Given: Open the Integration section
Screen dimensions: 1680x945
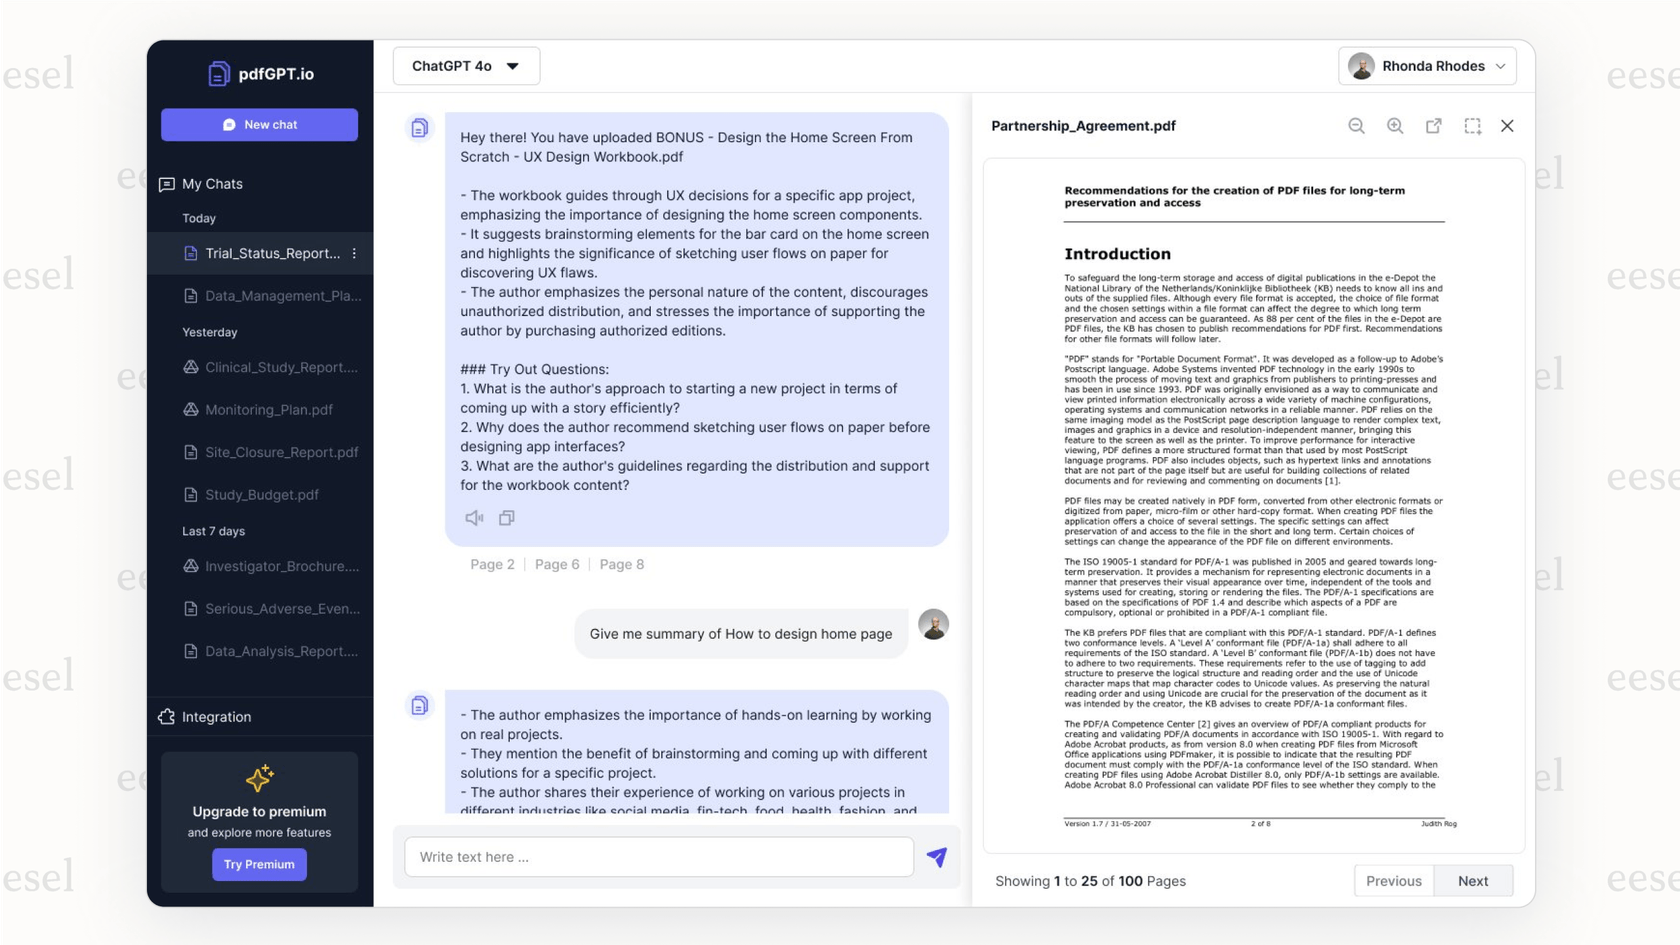Looking at the screenshot, I should pyautogui.click(x=214, y=716).
